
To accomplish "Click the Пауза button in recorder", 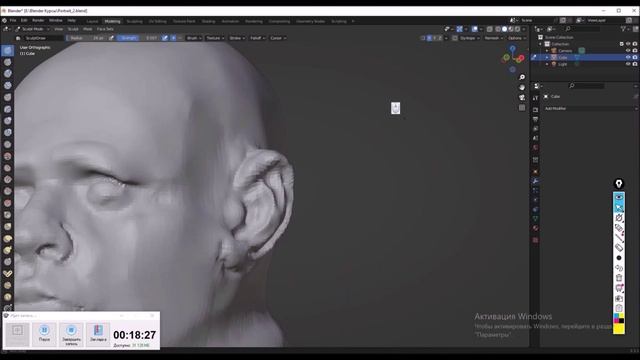I will 44,334.
